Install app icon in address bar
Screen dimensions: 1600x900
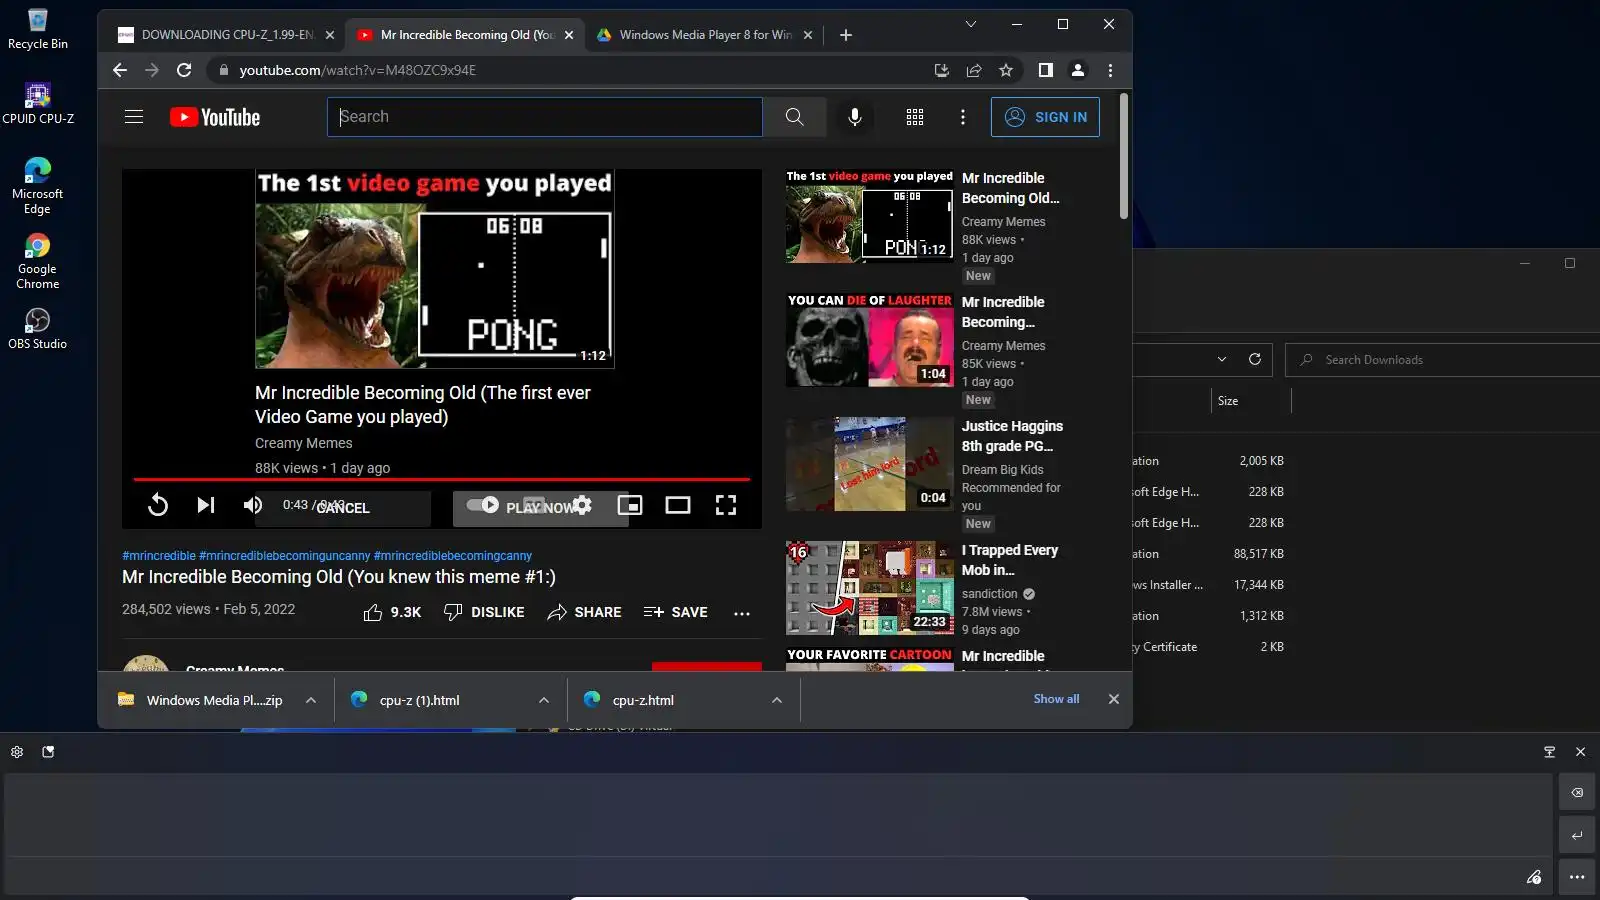[x=942, y=70]
